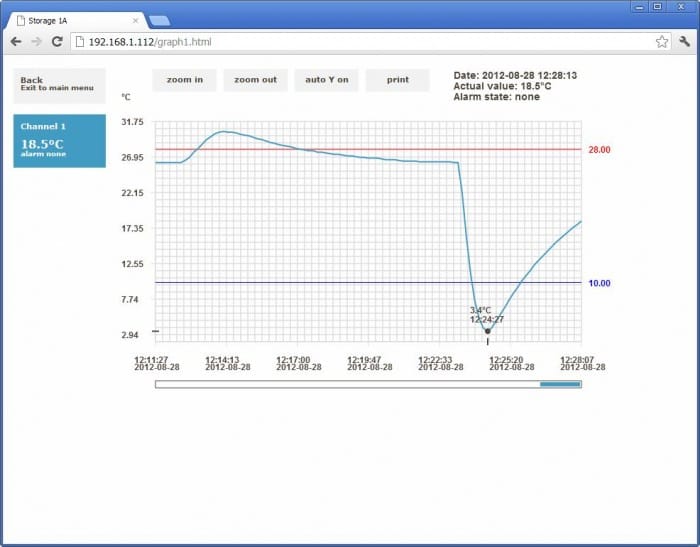Click the blue timeline scrollbar thumb
700x547 pixels.
click(560, 384)
